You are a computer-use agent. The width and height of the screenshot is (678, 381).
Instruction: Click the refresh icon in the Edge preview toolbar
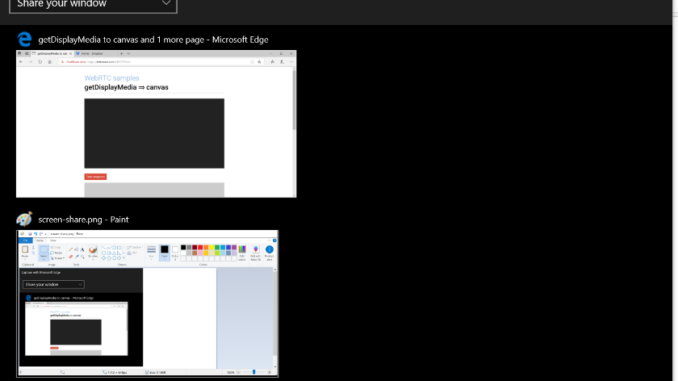[x=40, y=62]
